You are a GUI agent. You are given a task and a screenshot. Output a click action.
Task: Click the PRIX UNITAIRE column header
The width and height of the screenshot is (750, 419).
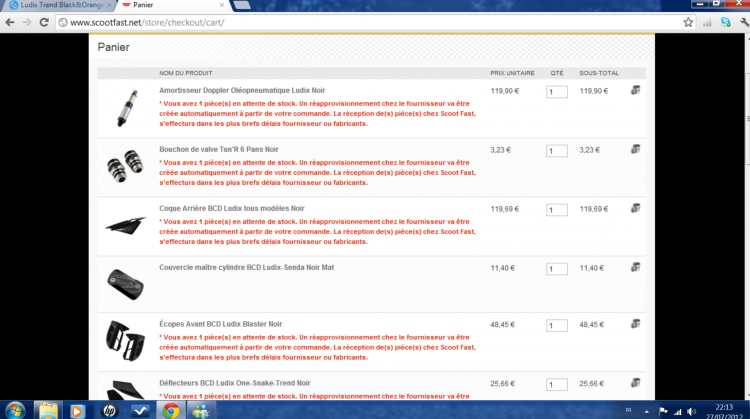tap(512, 73)
